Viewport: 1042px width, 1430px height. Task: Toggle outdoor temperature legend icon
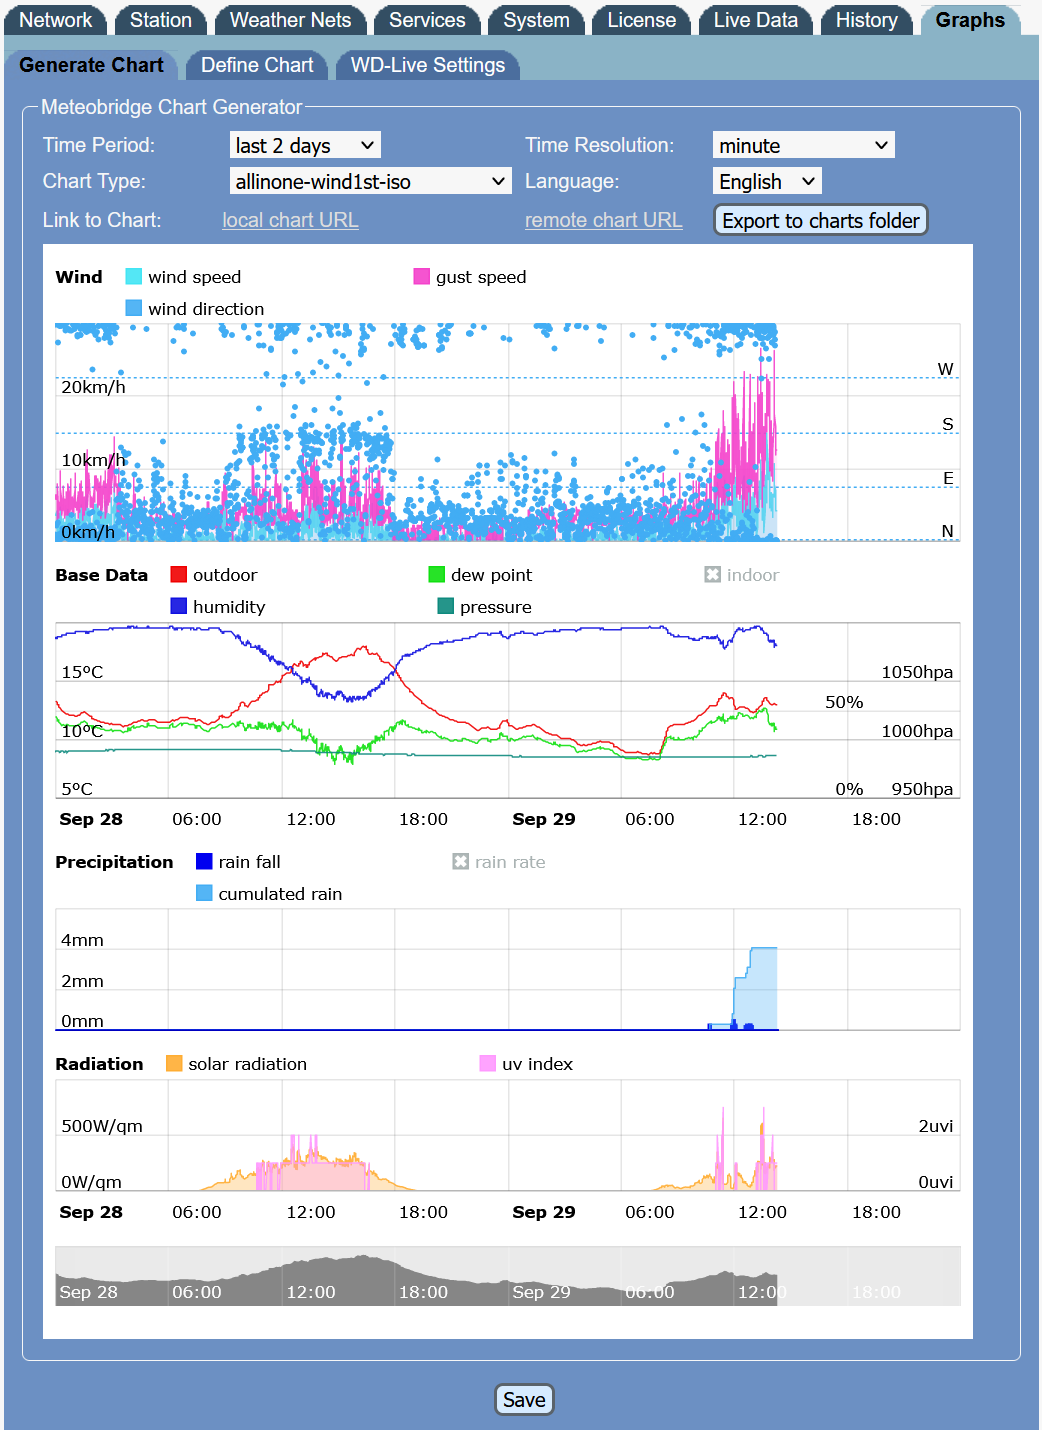(x=179, y=575)
